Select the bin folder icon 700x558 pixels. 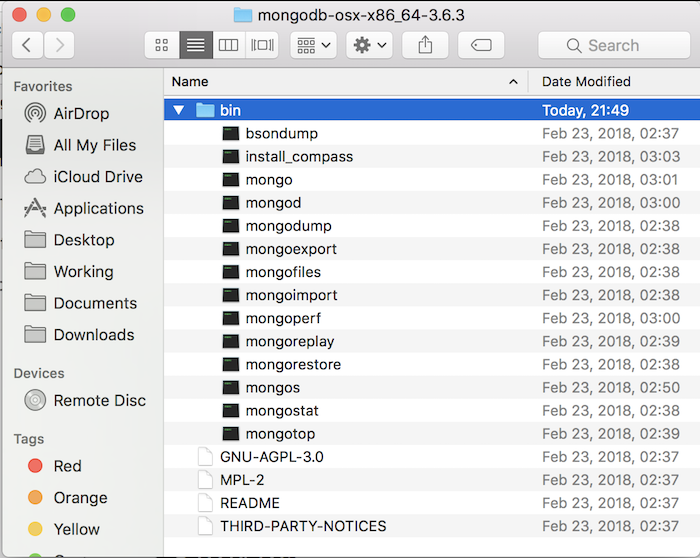pos(205,110)
